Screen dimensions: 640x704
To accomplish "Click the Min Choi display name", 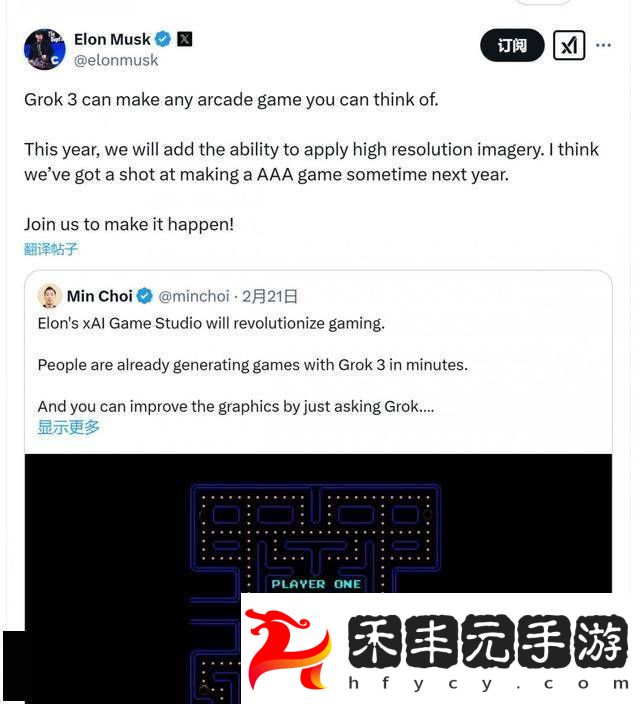I will (x=100, y=296).
